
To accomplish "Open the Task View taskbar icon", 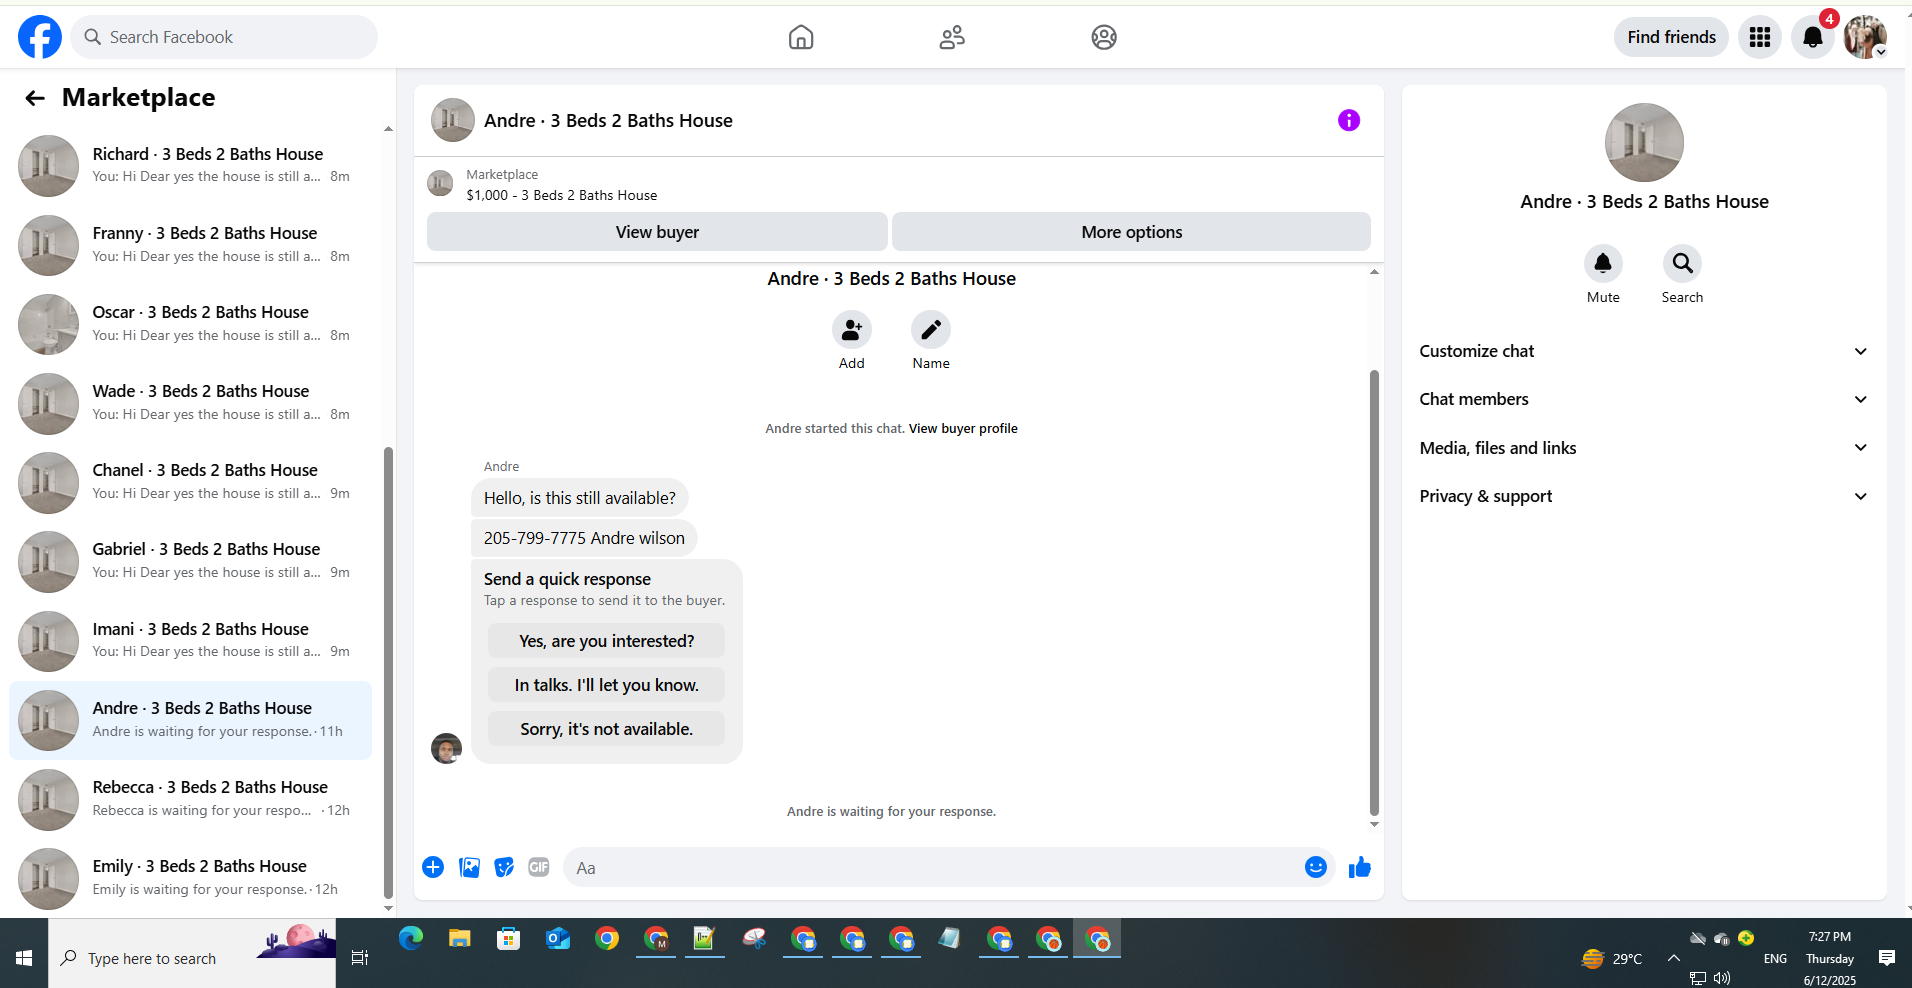I will pyautogui.click(x=360, y=958).
